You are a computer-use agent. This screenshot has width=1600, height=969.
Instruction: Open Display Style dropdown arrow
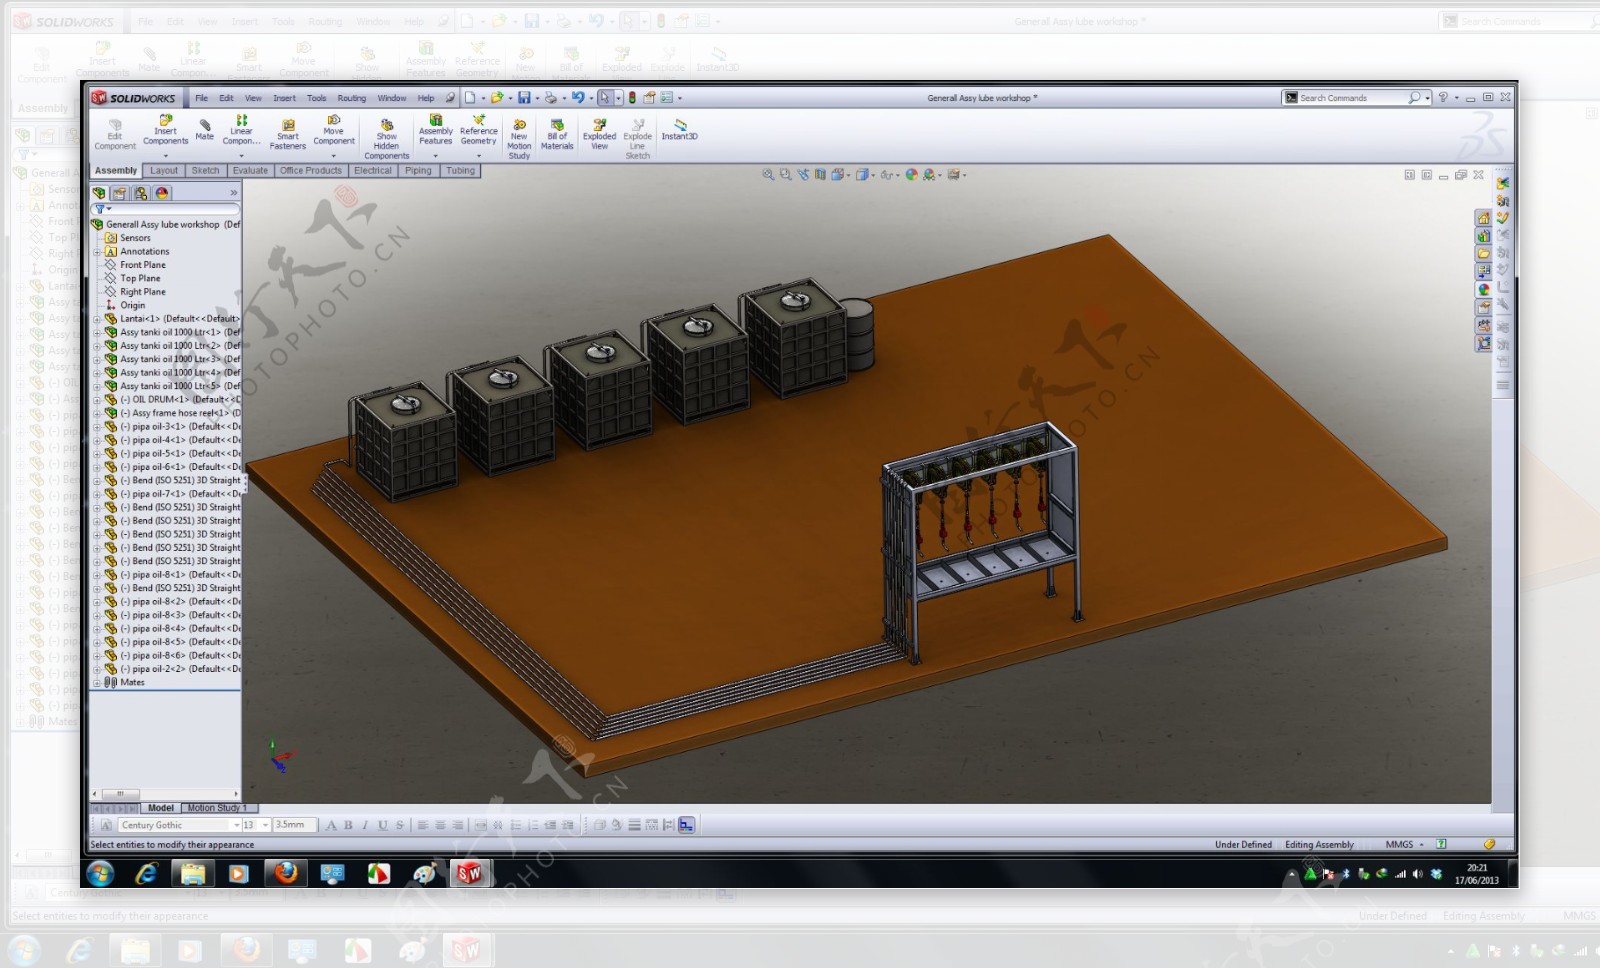(x=874, y=175)
